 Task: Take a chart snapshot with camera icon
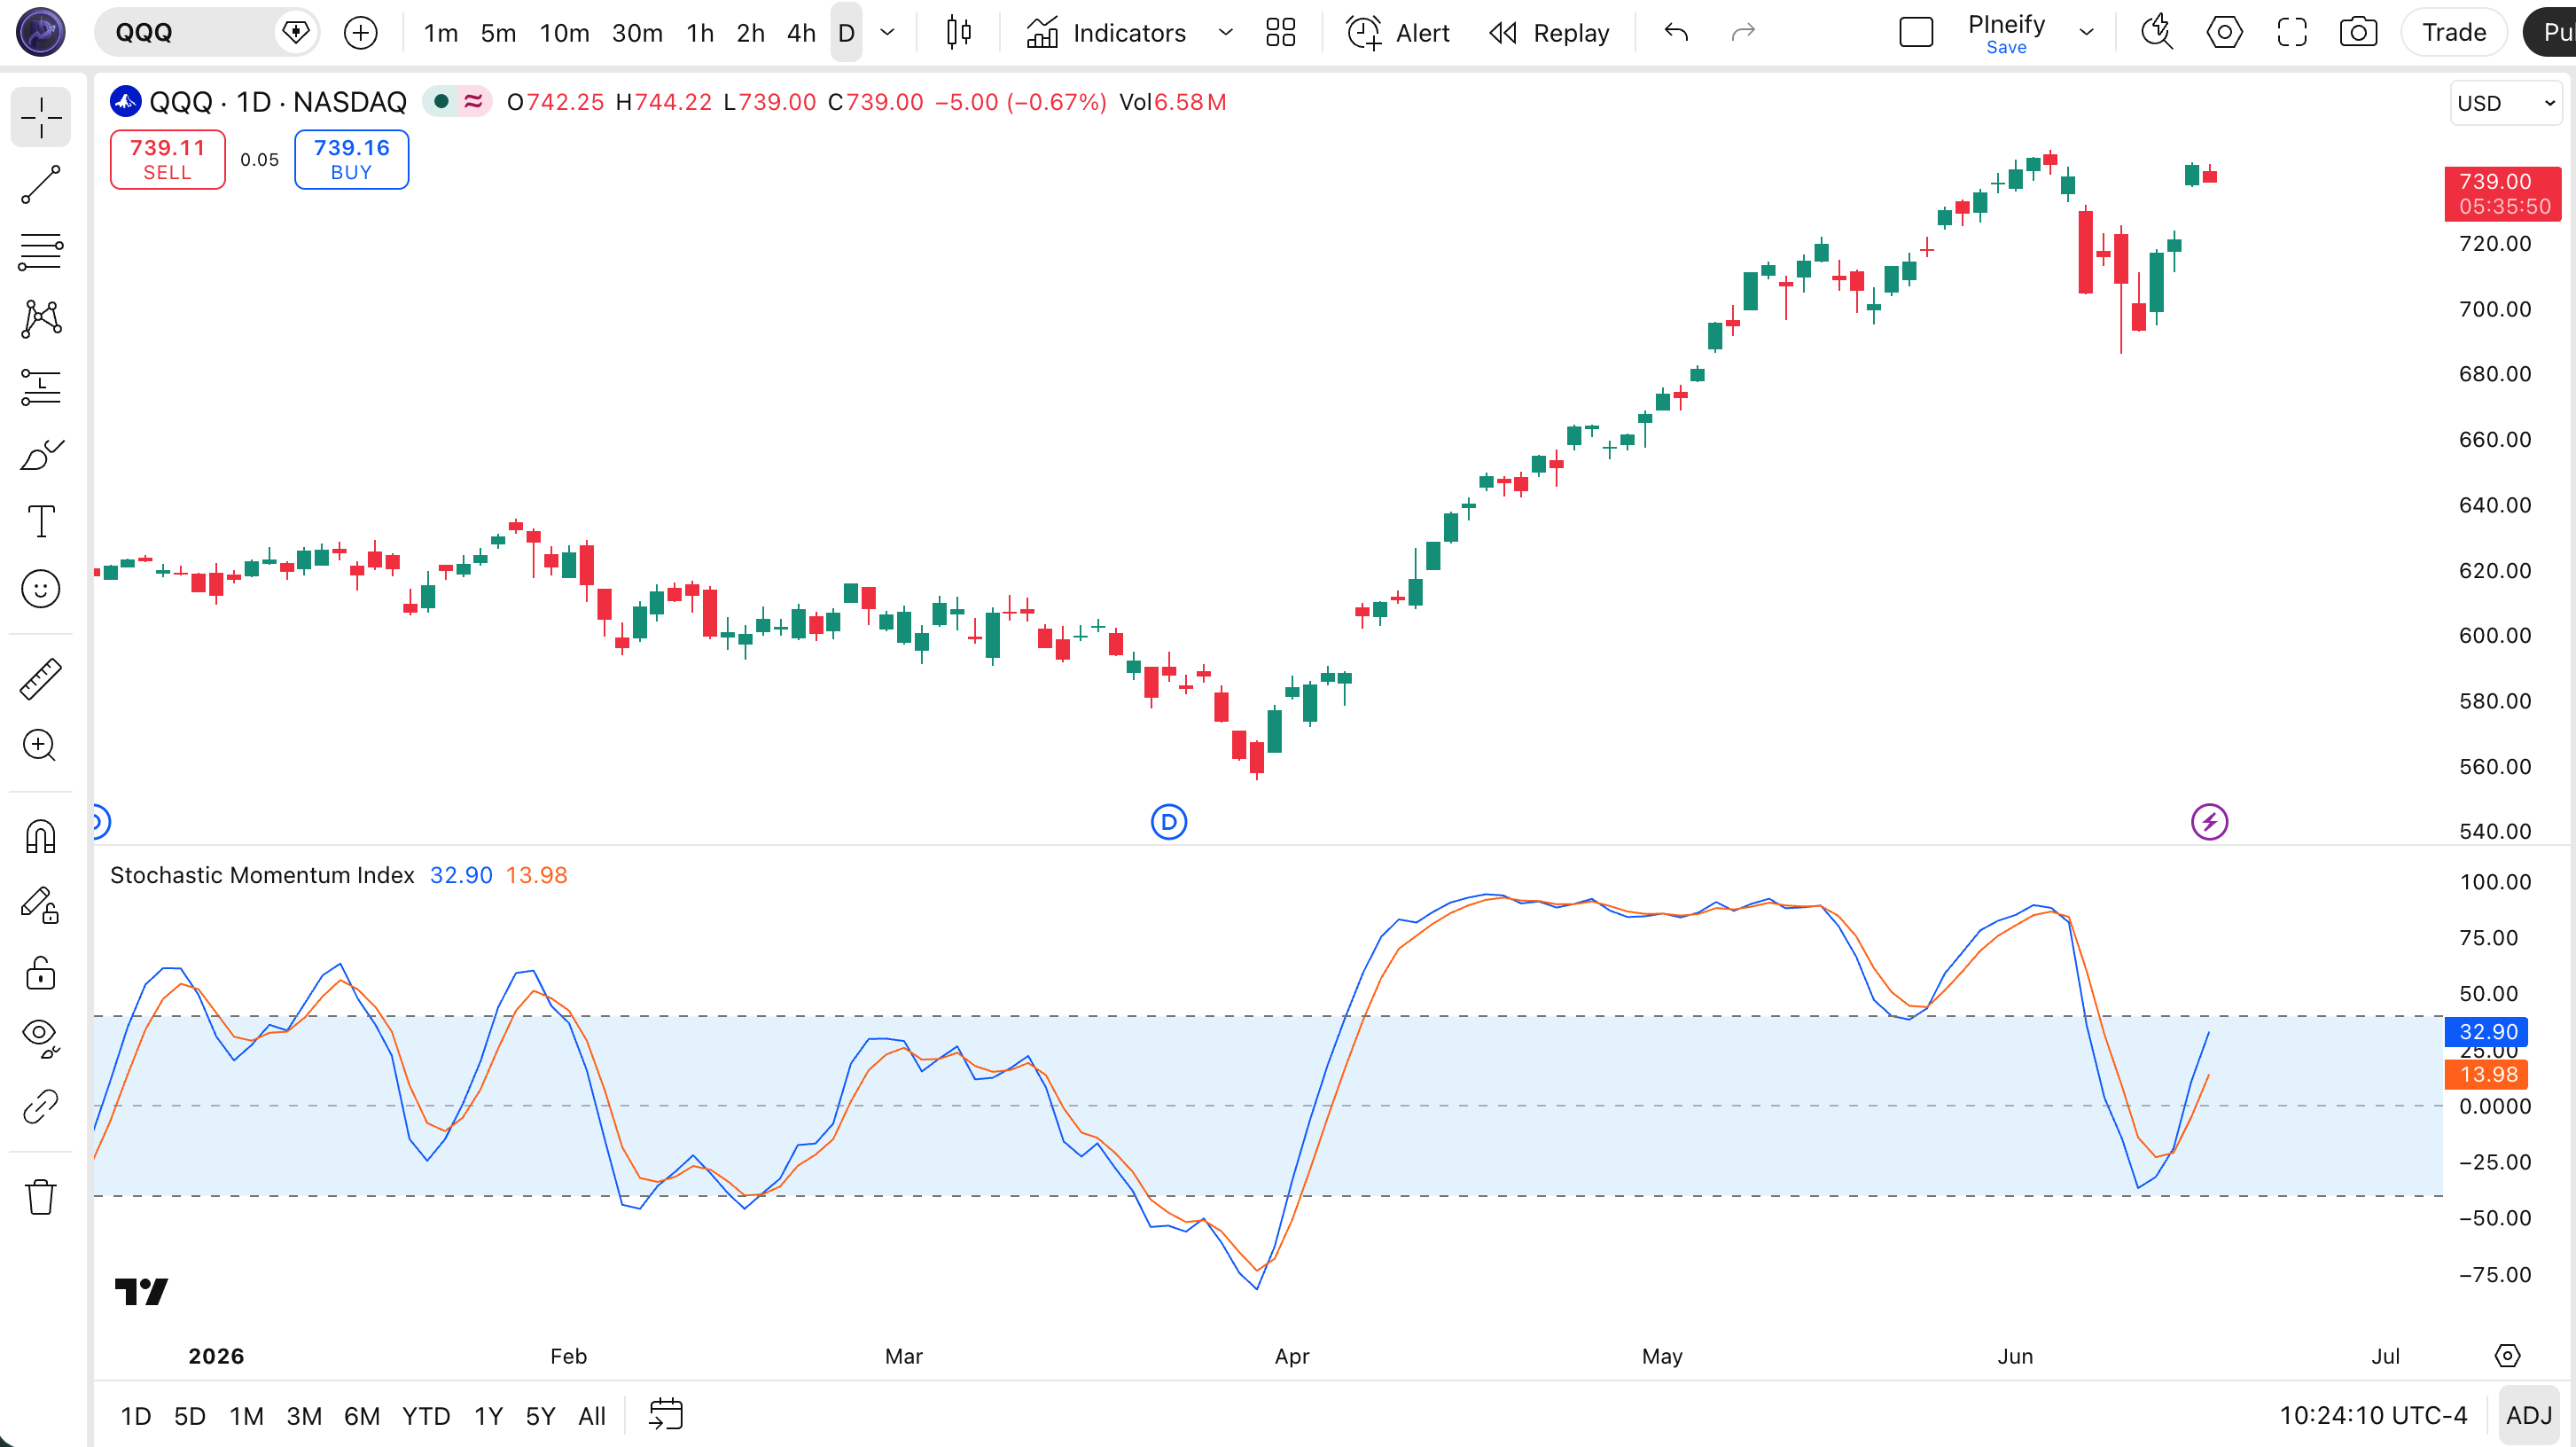[2358, 33]
